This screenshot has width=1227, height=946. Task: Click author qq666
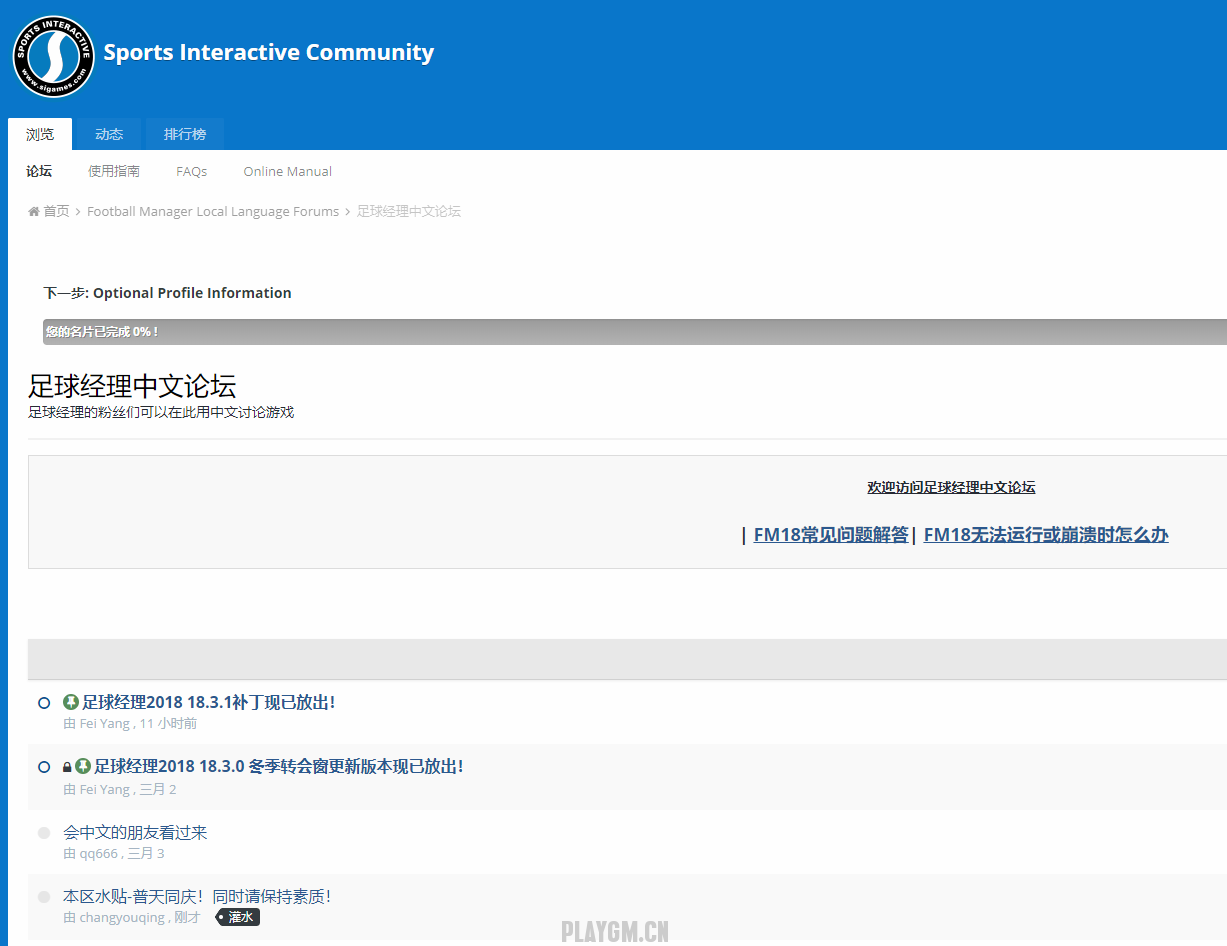pos(99,853)
